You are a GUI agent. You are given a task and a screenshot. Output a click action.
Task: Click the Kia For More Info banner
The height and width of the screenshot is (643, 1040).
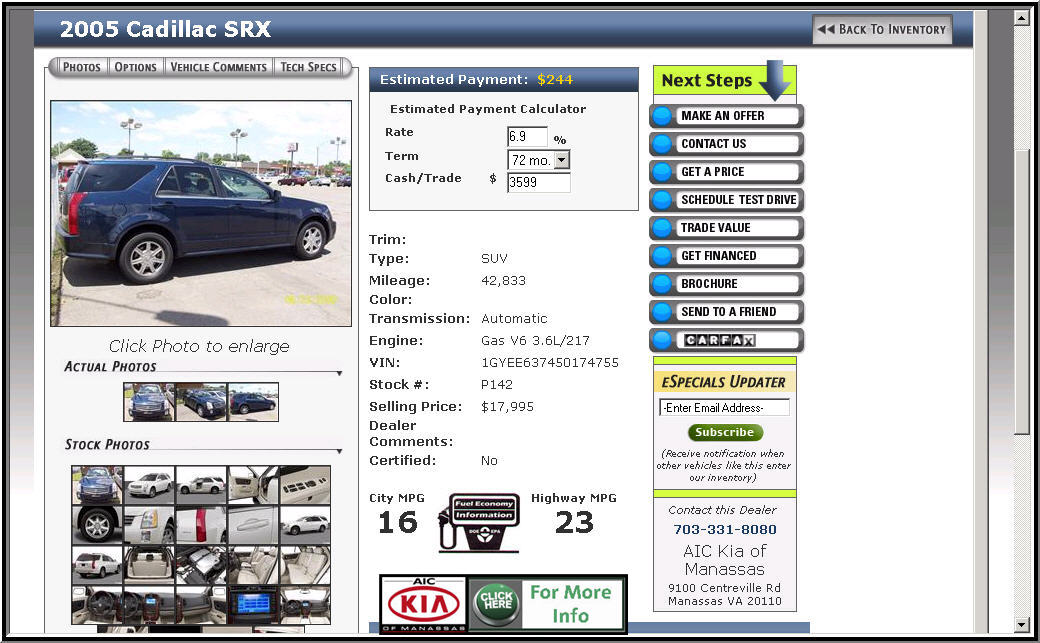pos(503,604)
